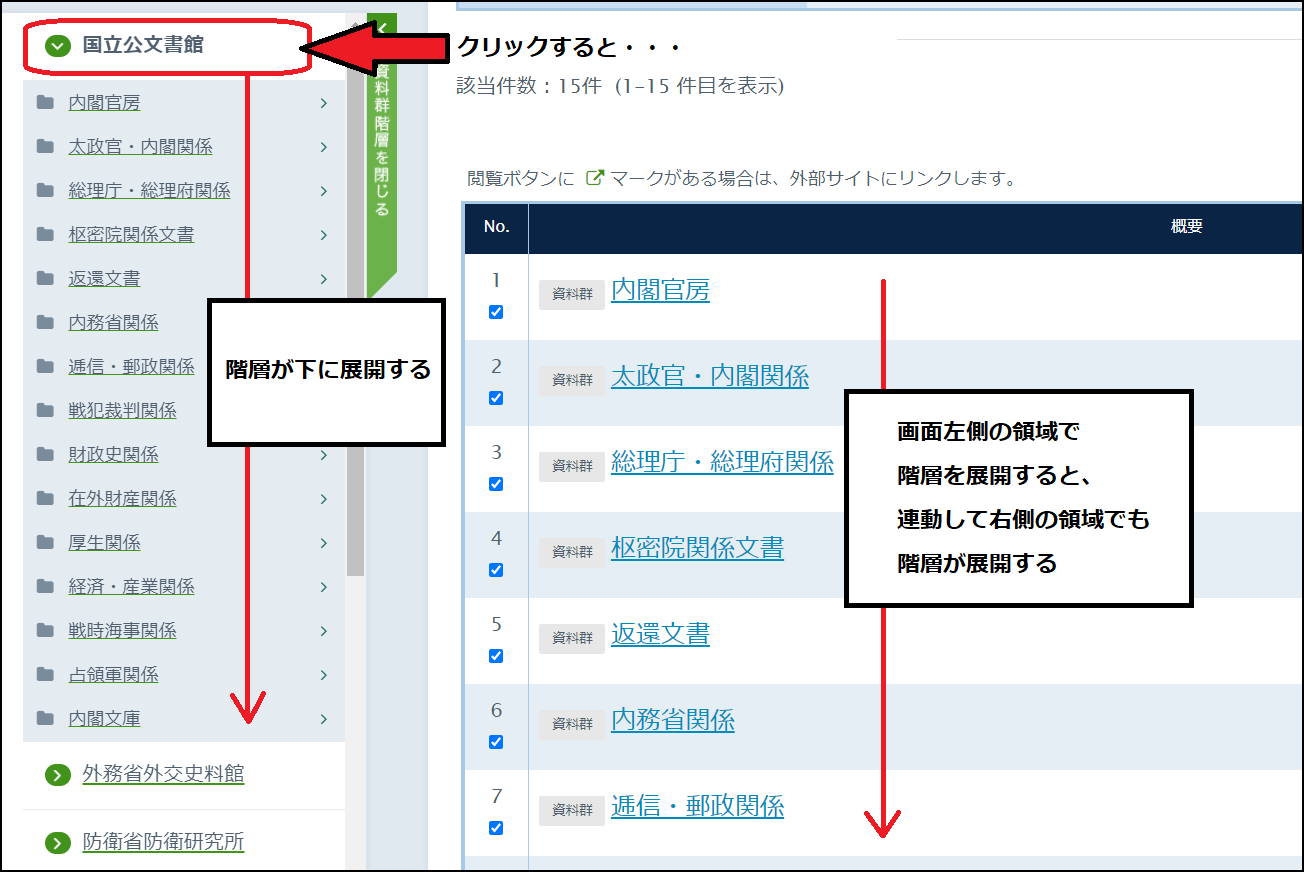Expand the 経済・産業関係 row chevron
Screen dimensions: 1304x872
coord(324,587)
